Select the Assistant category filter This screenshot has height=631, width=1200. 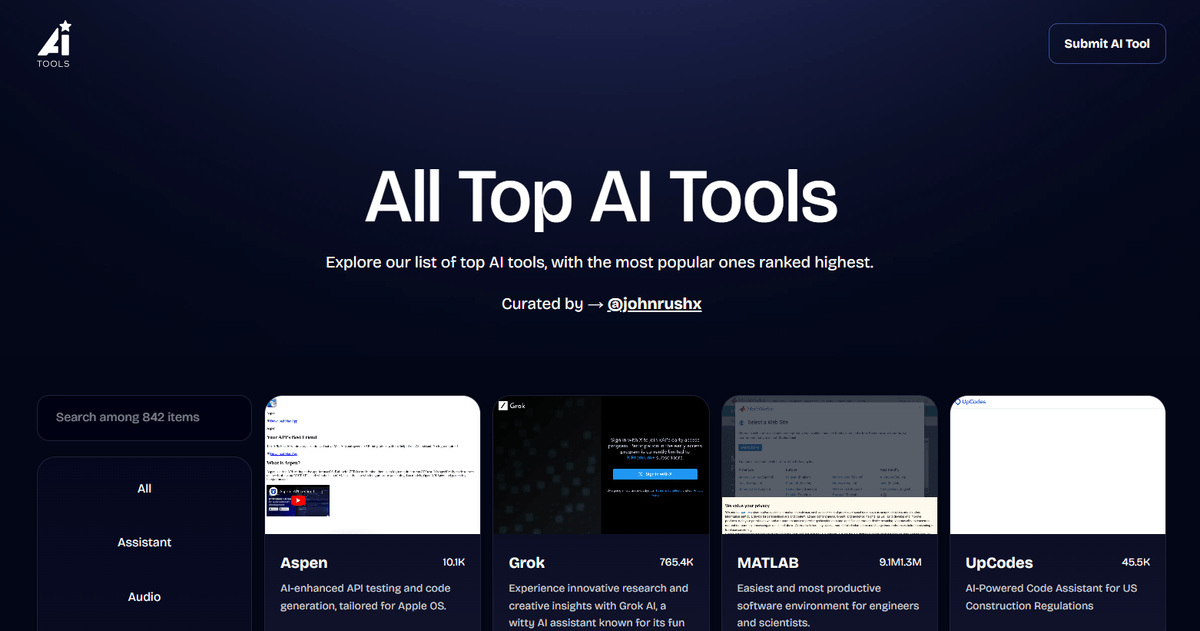click(x=144, y=542)
